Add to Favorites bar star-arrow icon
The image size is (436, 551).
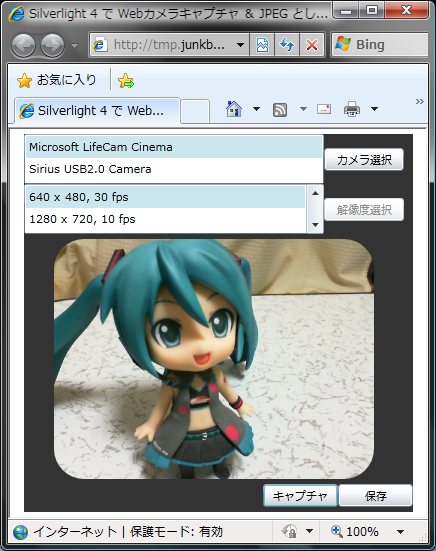(126, 80)
